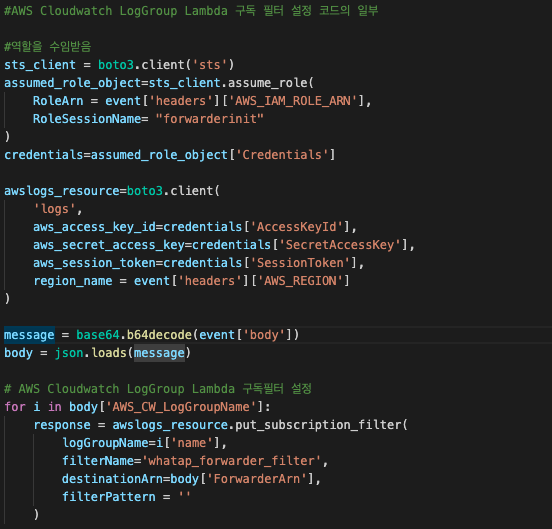Viewport: 552px width, 529px height.
Task: Click the 'whatap_forwarder_filter' string
Action: (x=231, y=461)
